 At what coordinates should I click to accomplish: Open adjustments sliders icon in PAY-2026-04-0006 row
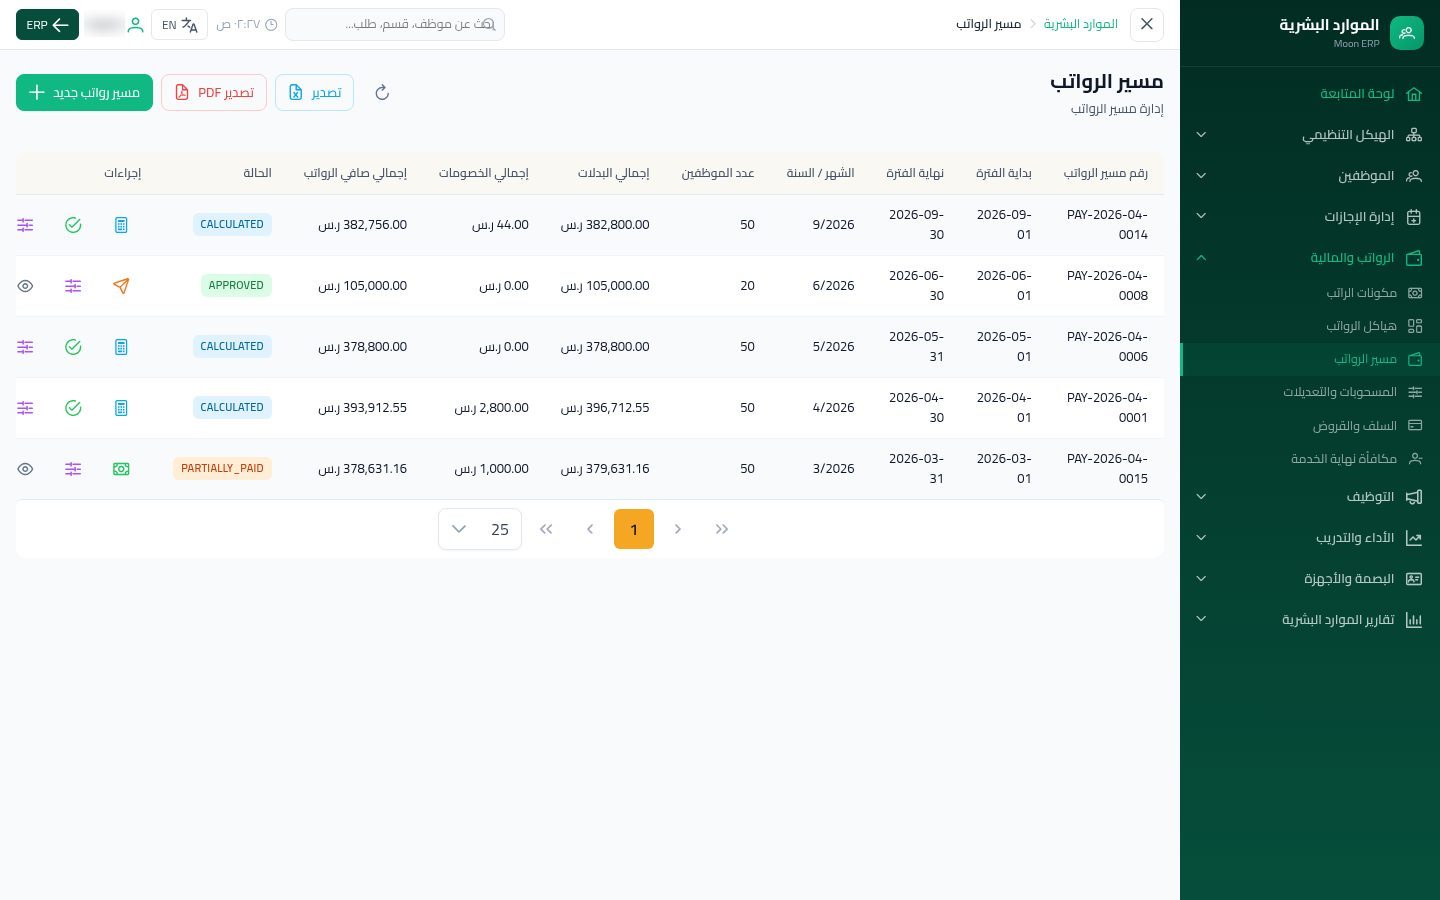pyautogui.click(x=25, y=347)
